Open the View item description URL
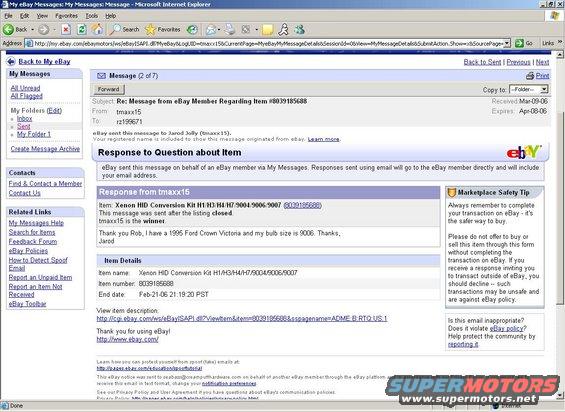Screen dimensions: 565x412 (241, 319)
